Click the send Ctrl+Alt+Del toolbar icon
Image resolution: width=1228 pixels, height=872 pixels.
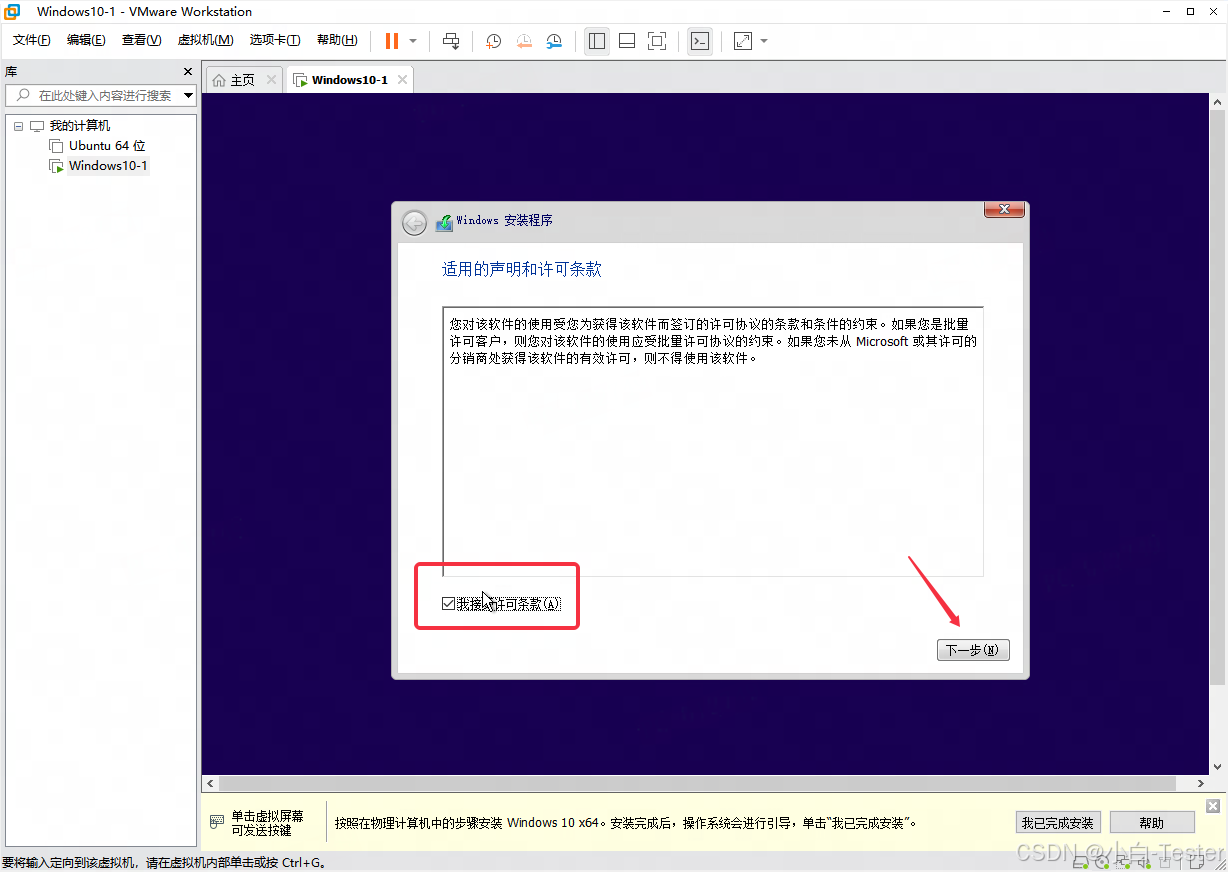[x=451, y=41]
